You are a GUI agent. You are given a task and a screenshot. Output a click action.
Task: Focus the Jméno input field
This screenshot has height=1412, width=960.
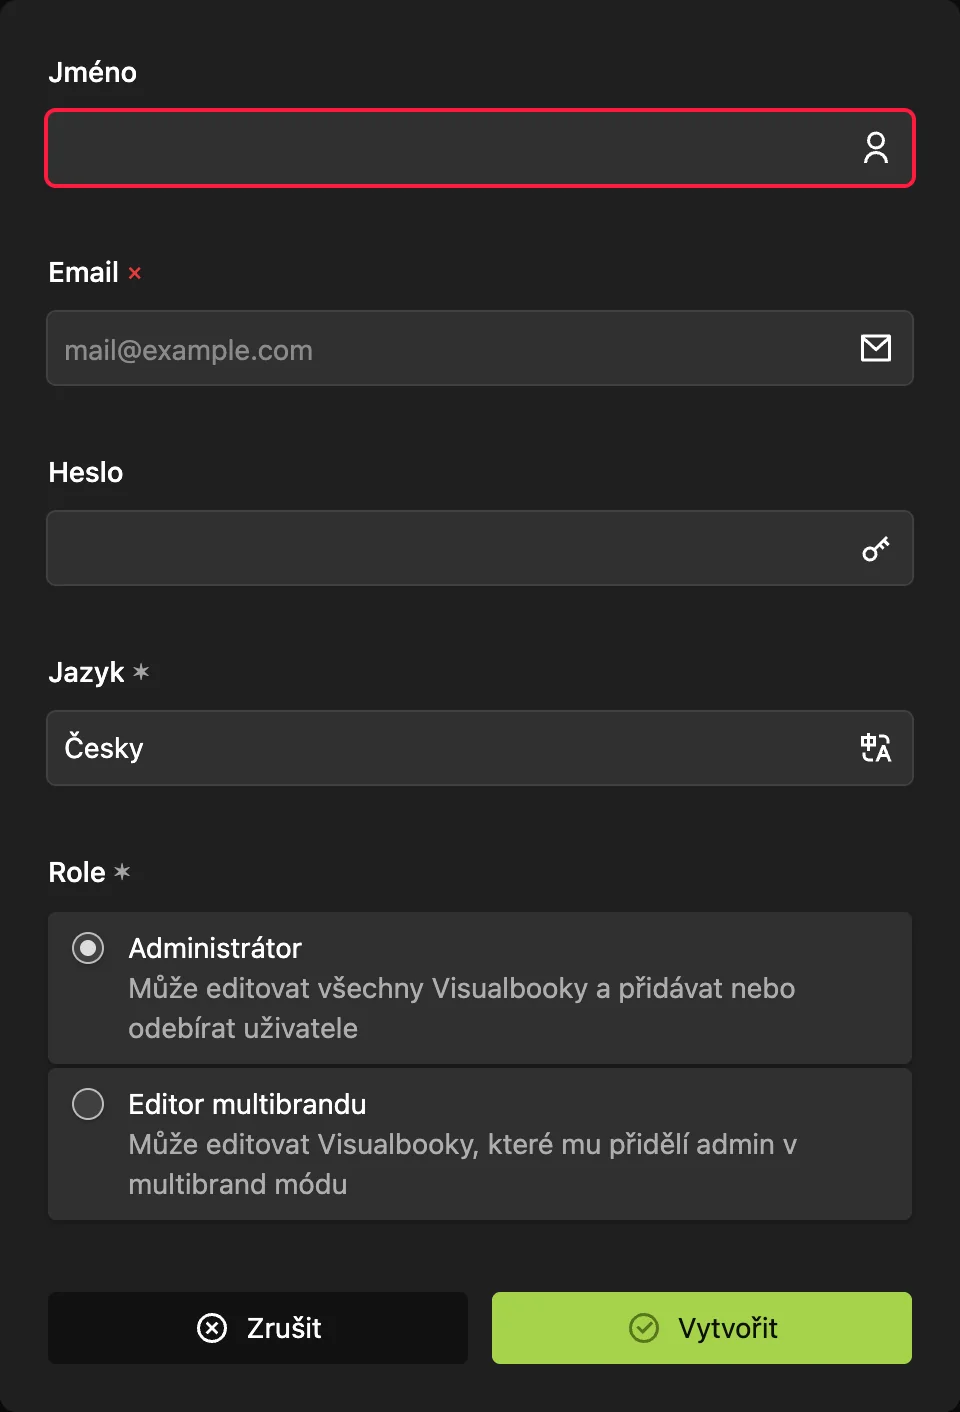point(480,148)
